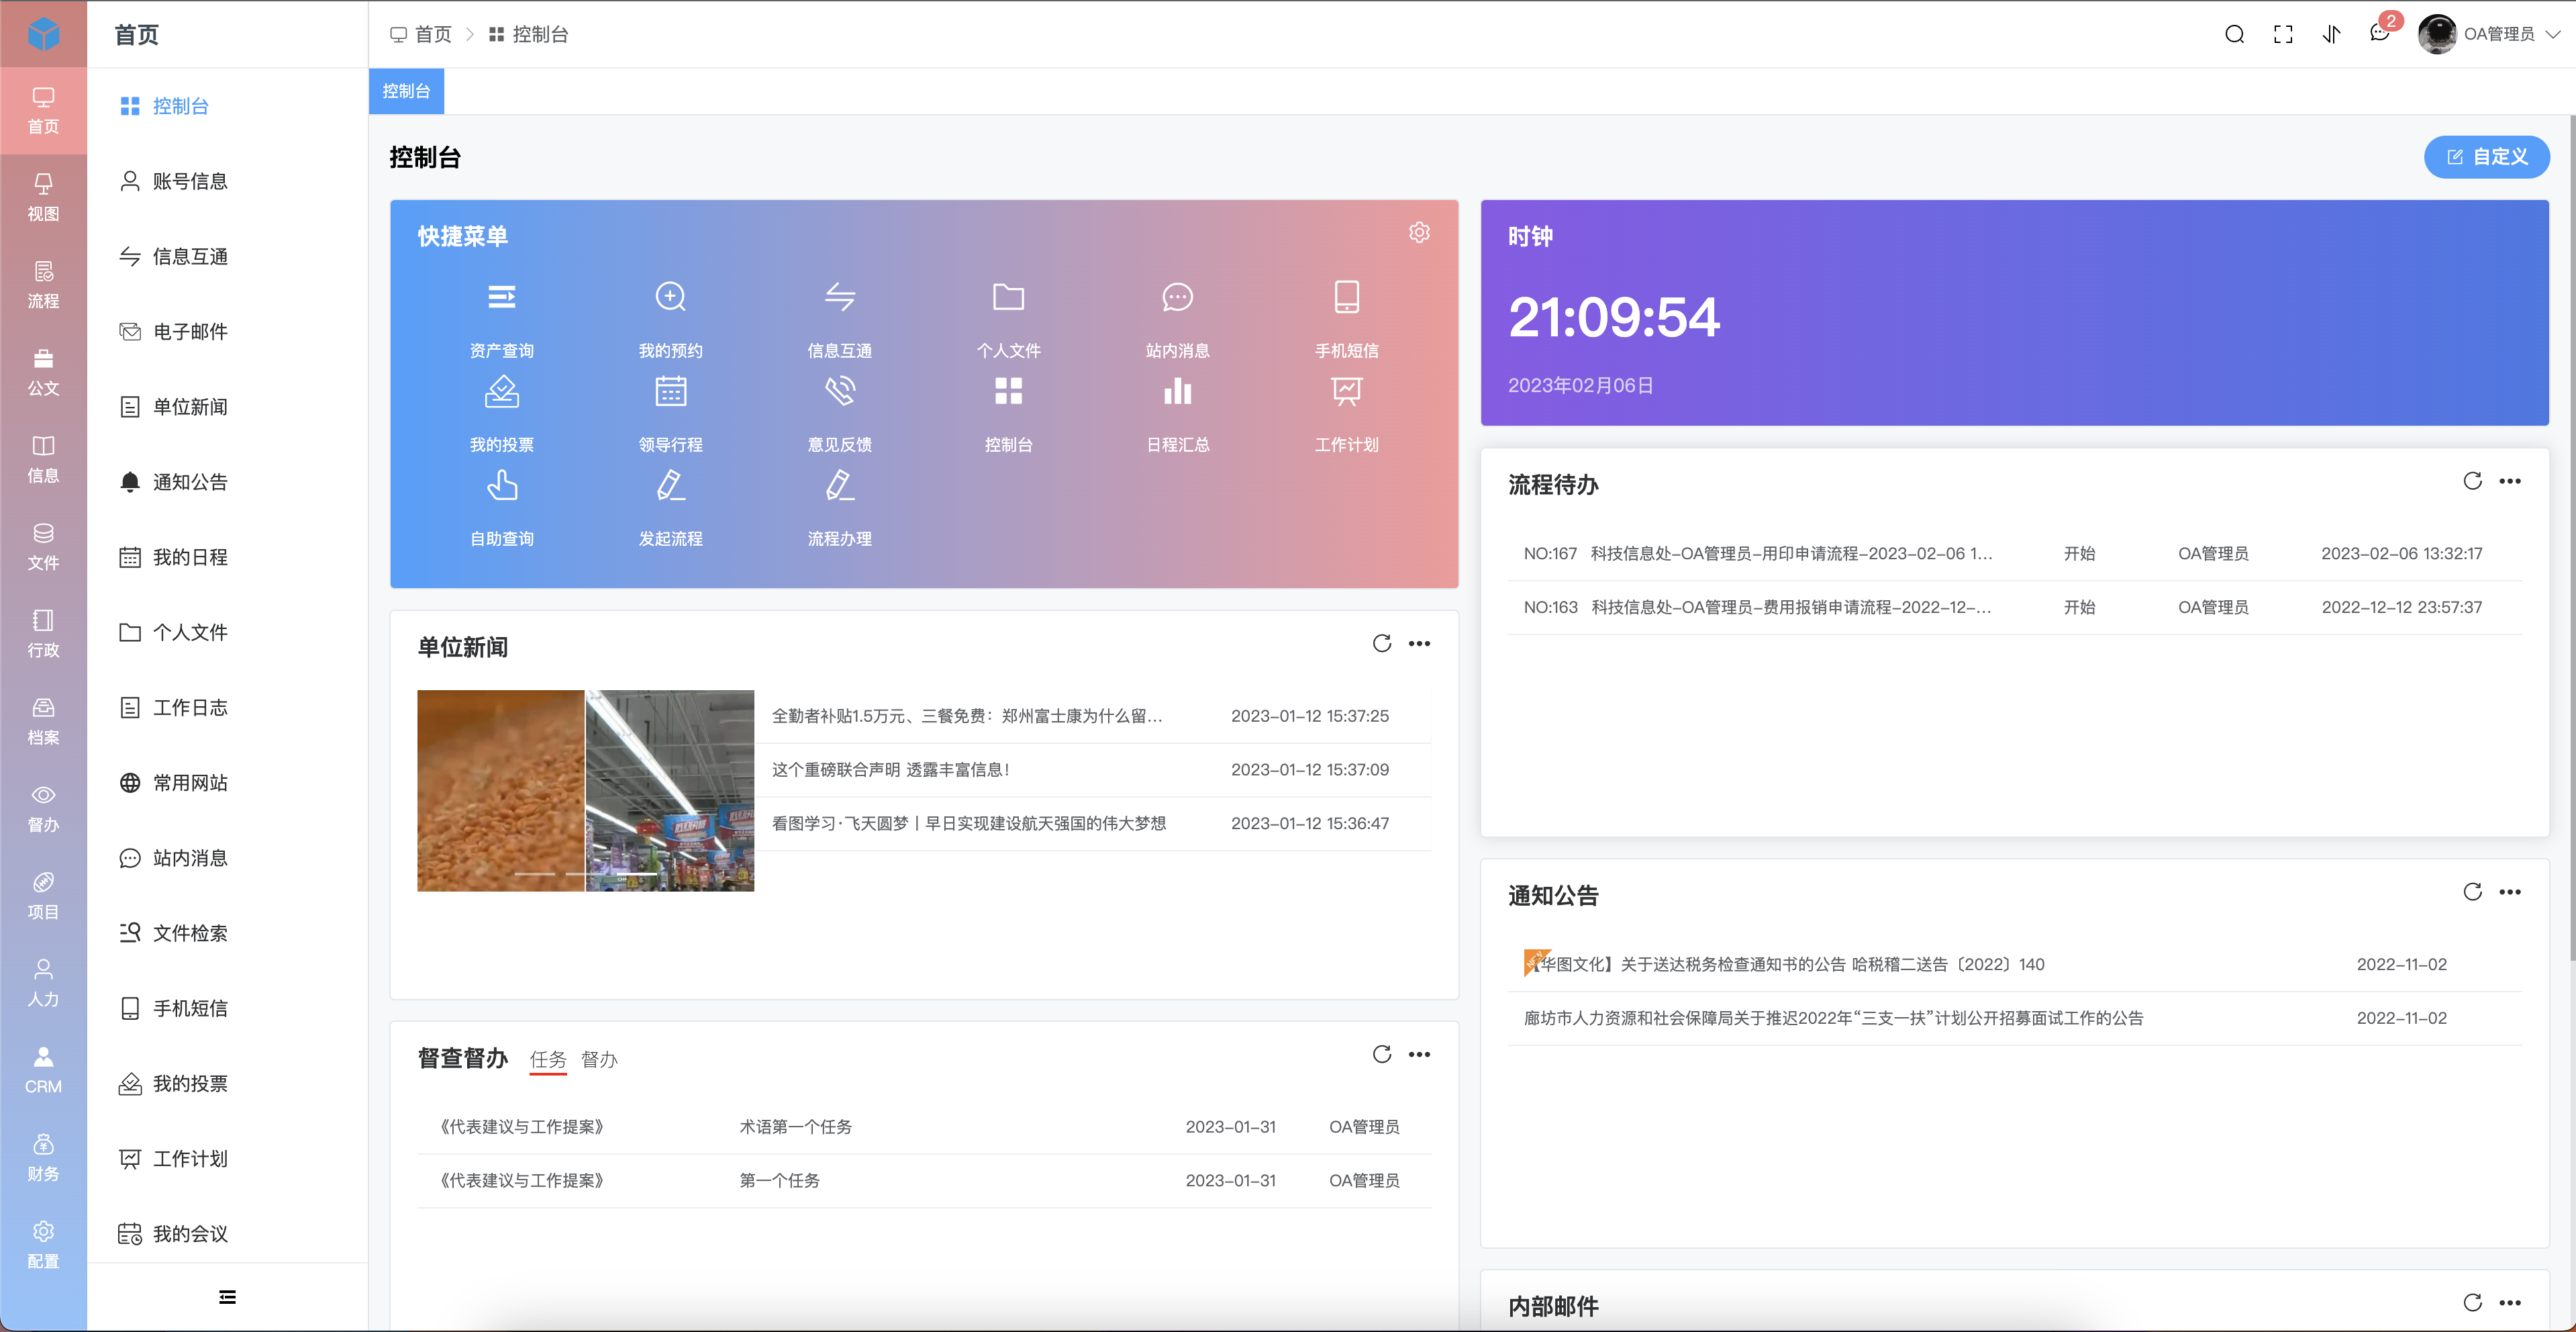Toggle fullscreen mode icon in top bar

tap(2283, 34)
